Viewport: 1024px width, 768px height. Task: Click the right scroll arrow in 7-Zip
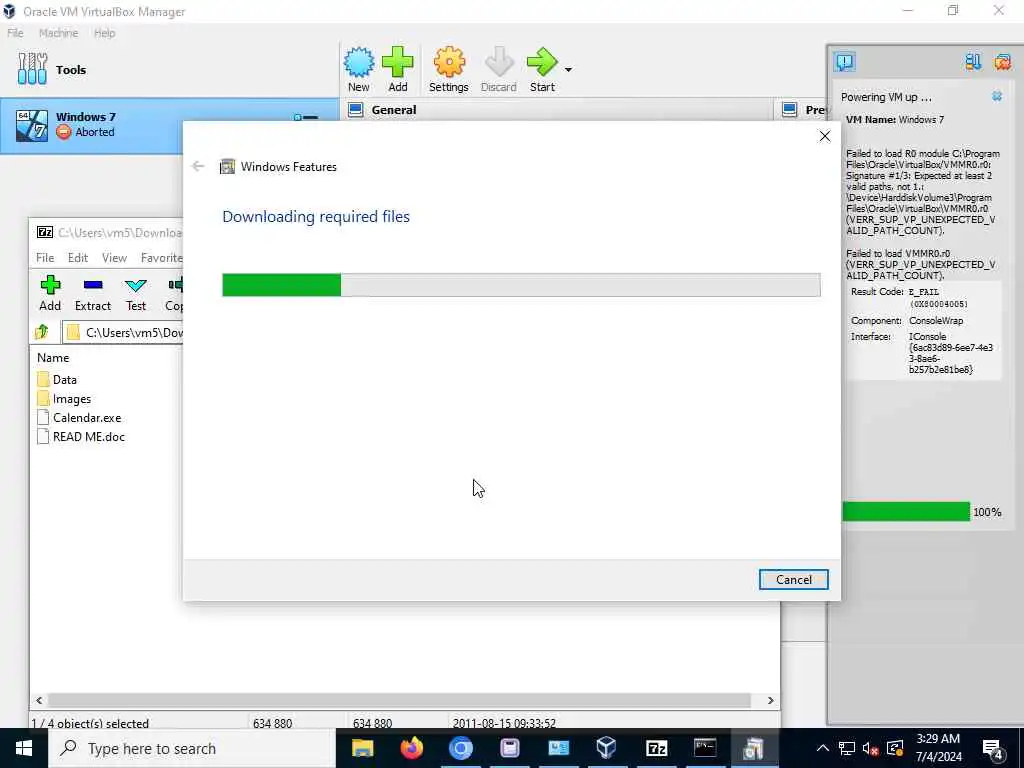pyautogui.click(x=770, y=700)
